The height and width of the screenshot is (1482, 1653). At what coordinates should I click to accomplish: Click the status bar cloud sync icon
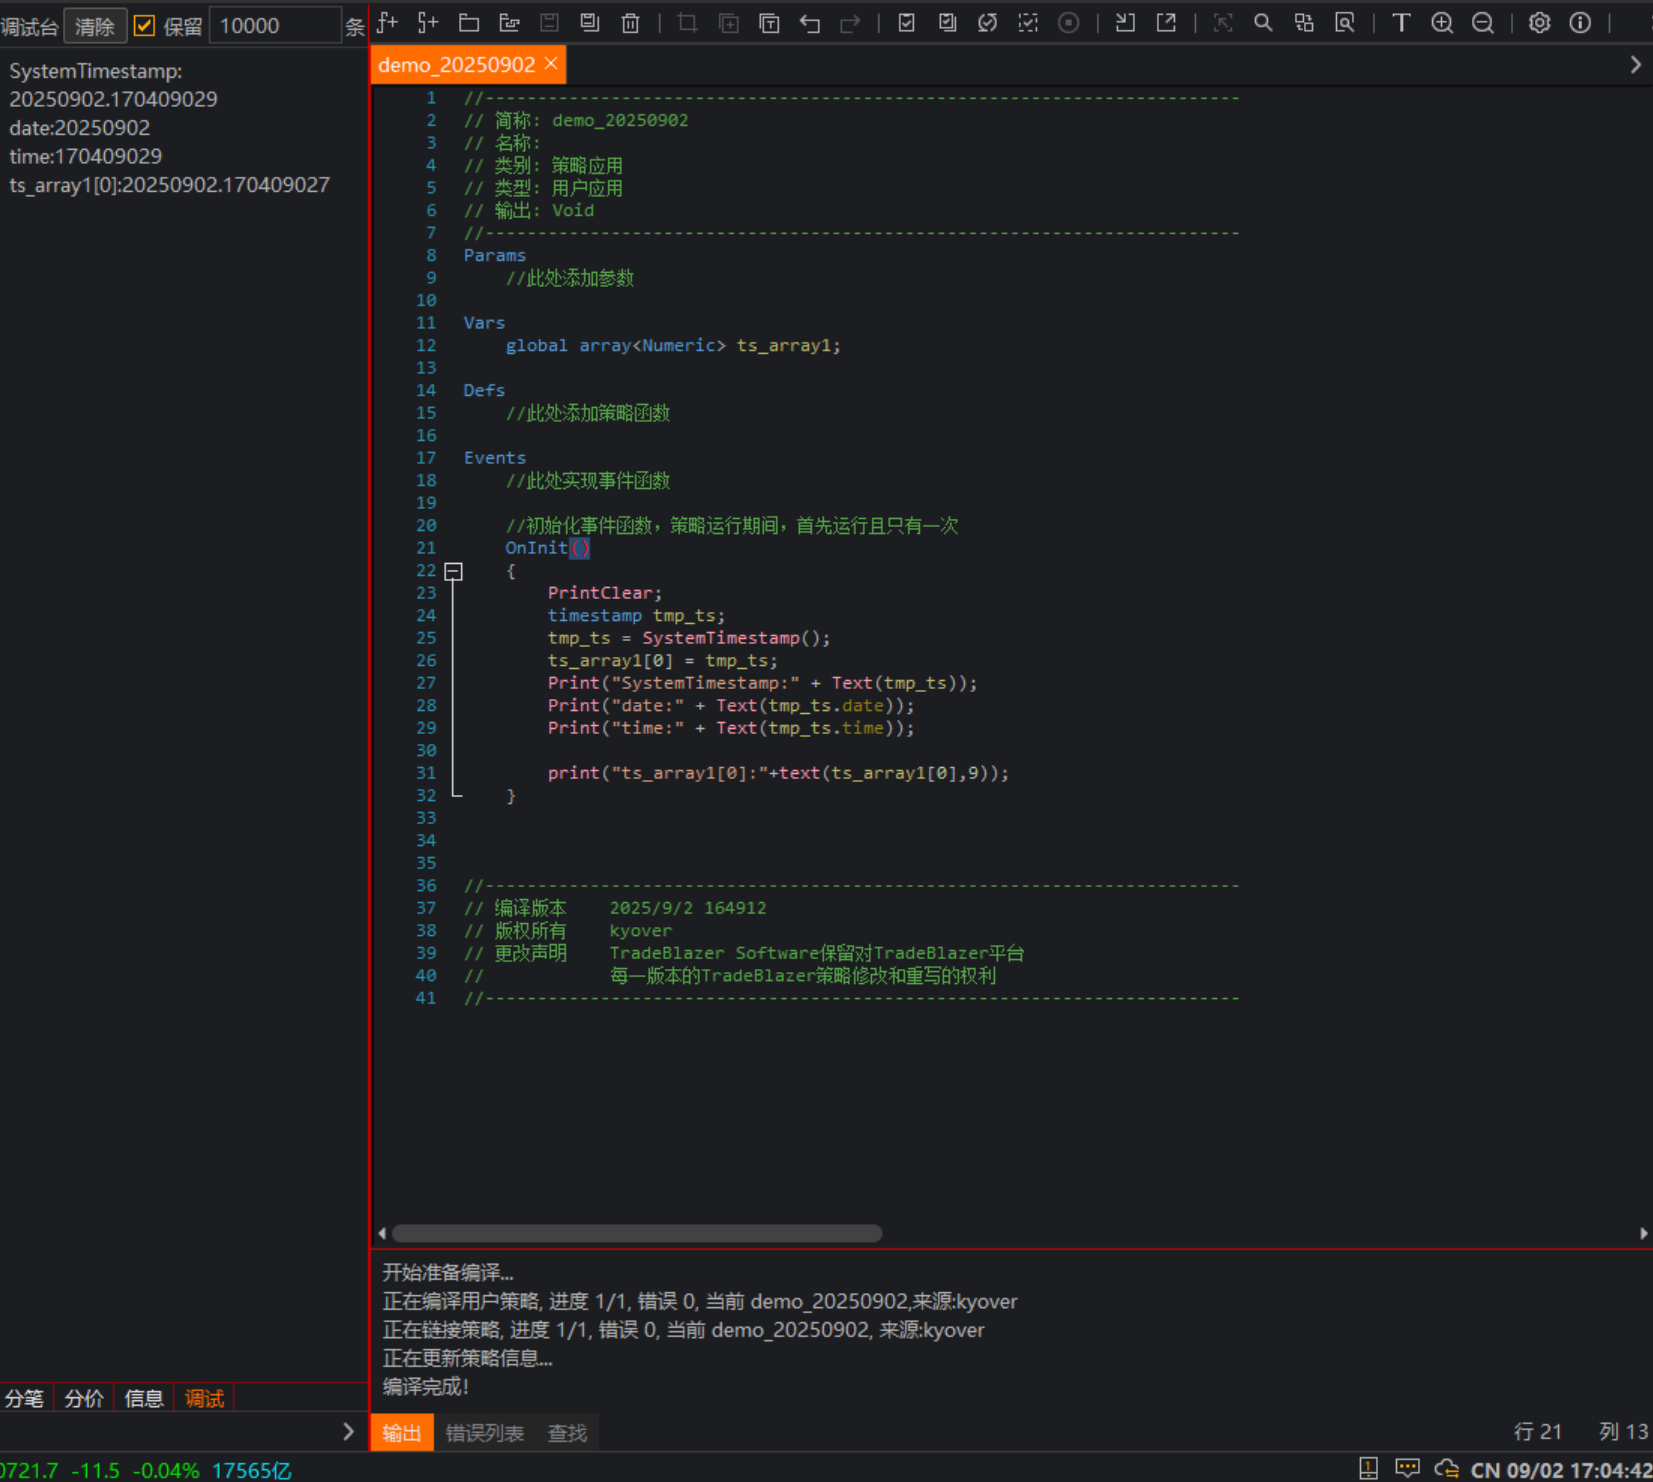tap(1446, 1468)
